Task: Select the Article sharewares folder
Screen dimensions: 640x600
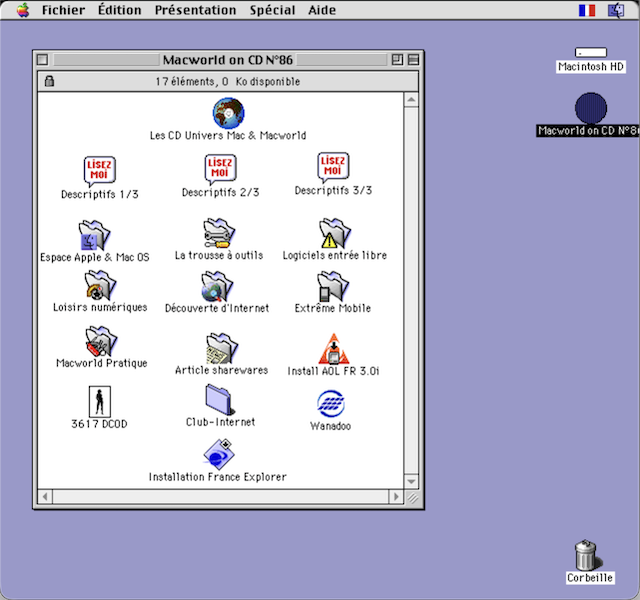Action: 222,348
